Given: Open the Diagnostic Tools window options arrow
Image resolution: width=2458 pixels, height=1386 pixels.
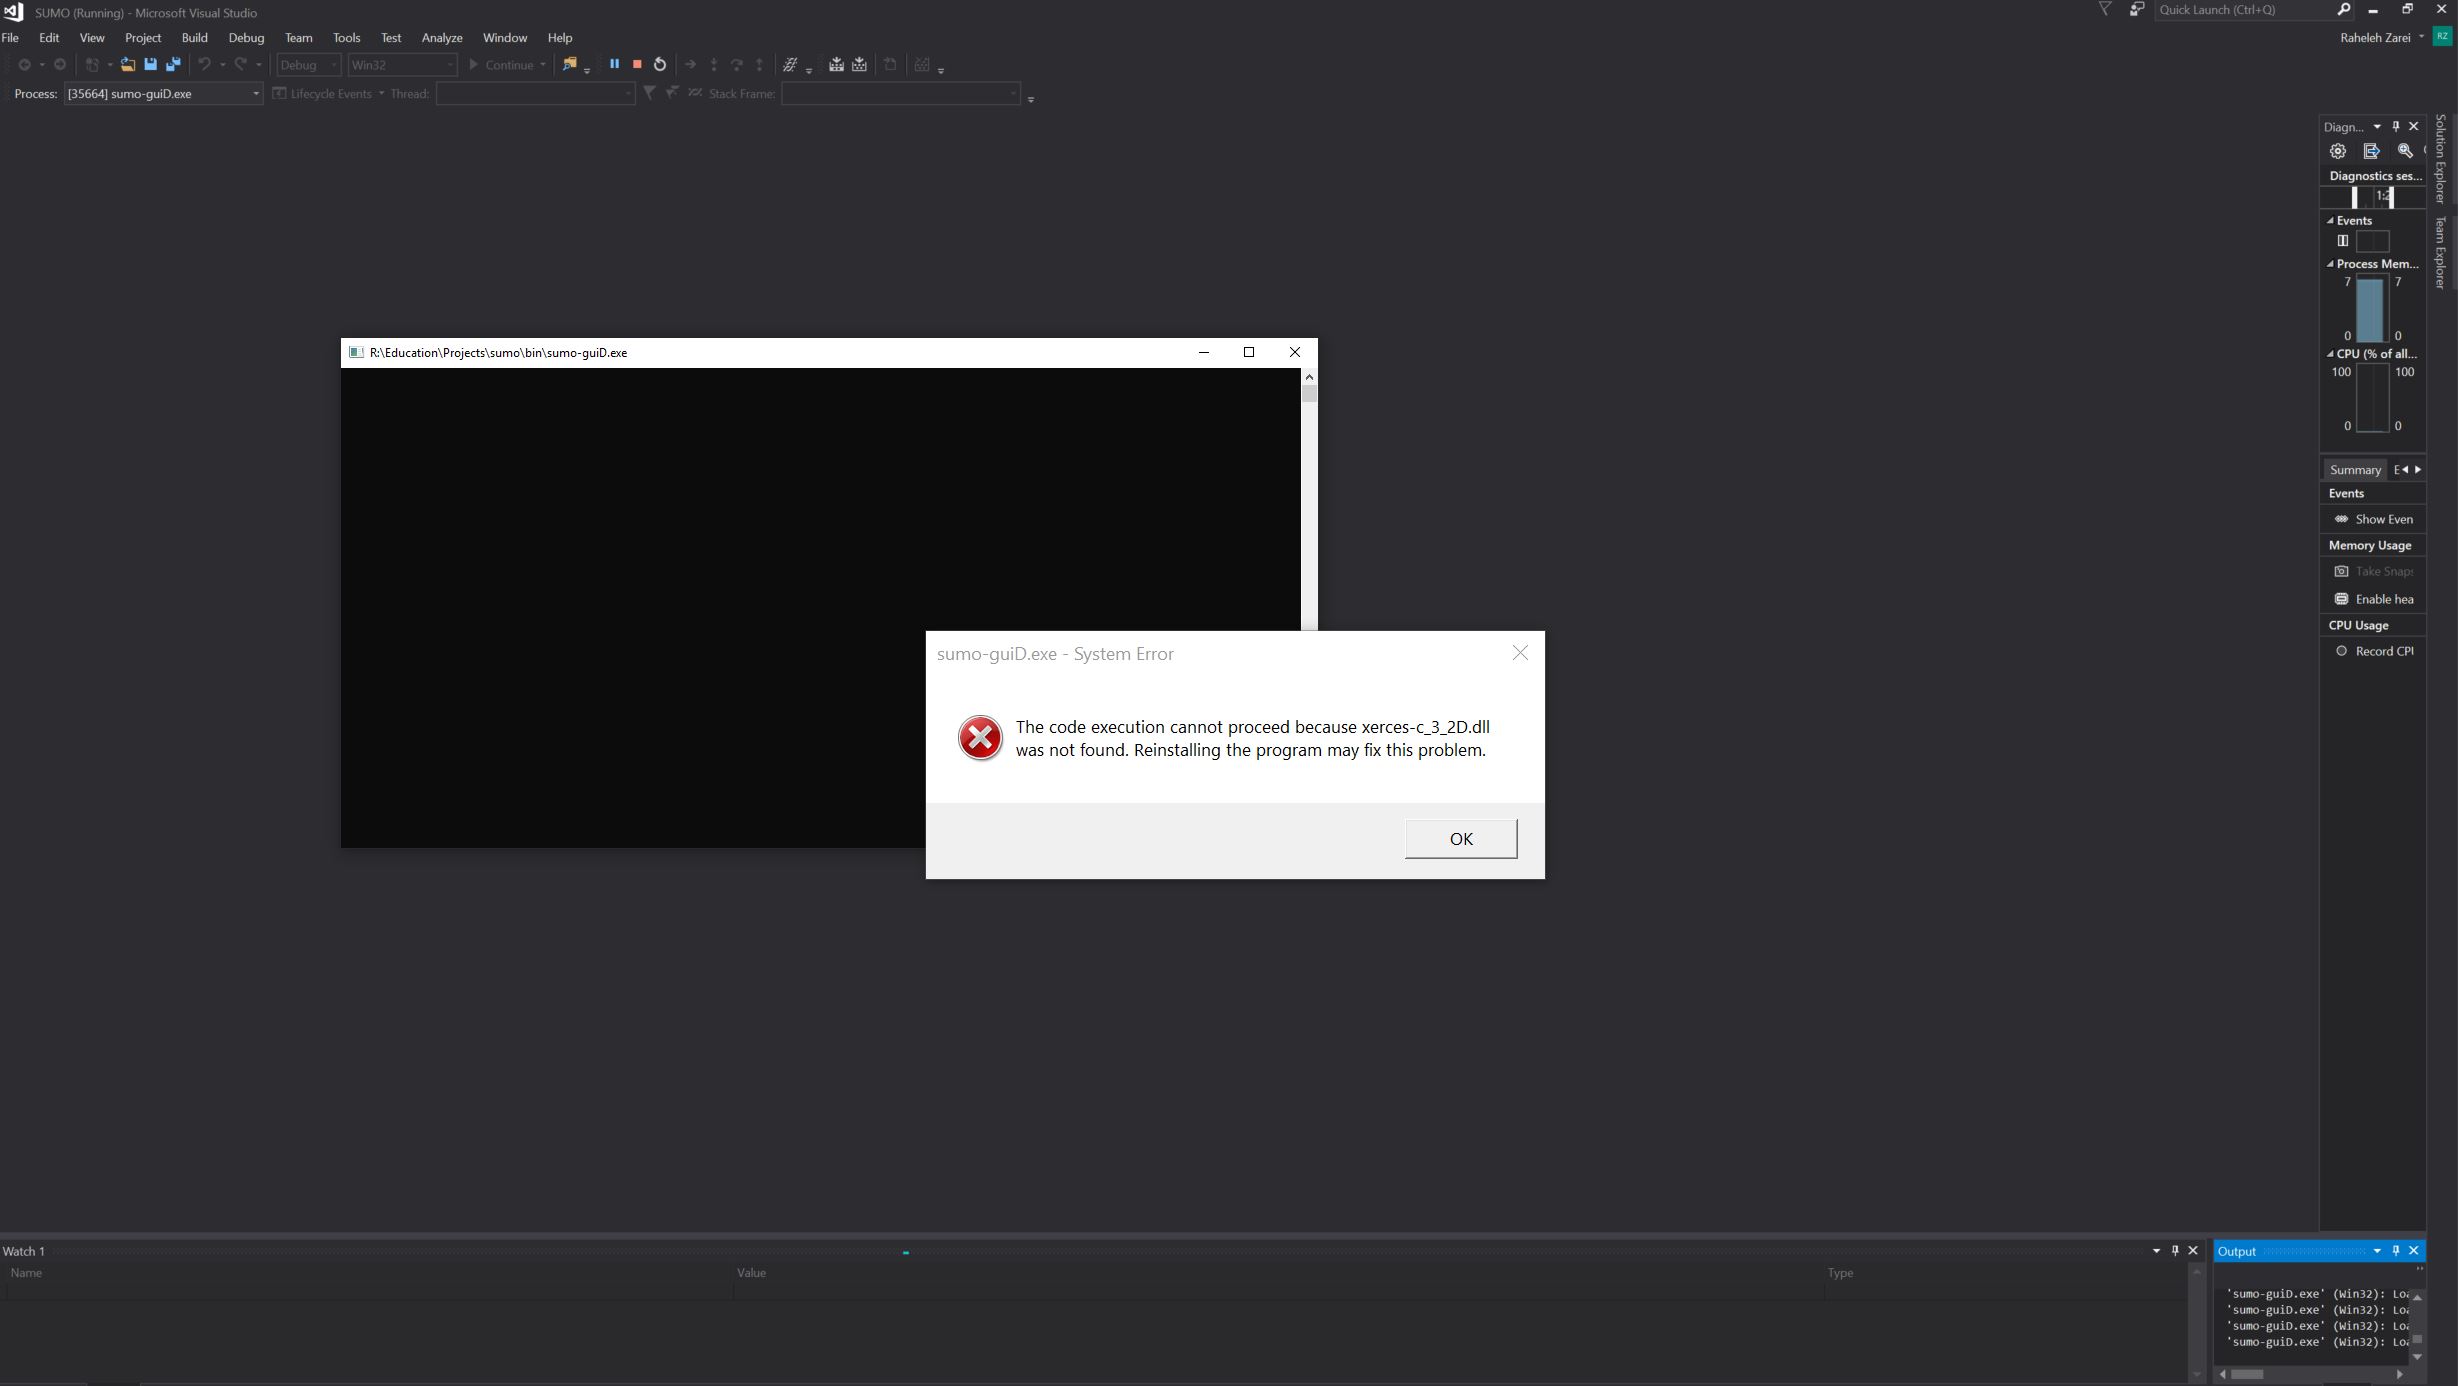Looking at the screenshot, I should coord(2377,127).
